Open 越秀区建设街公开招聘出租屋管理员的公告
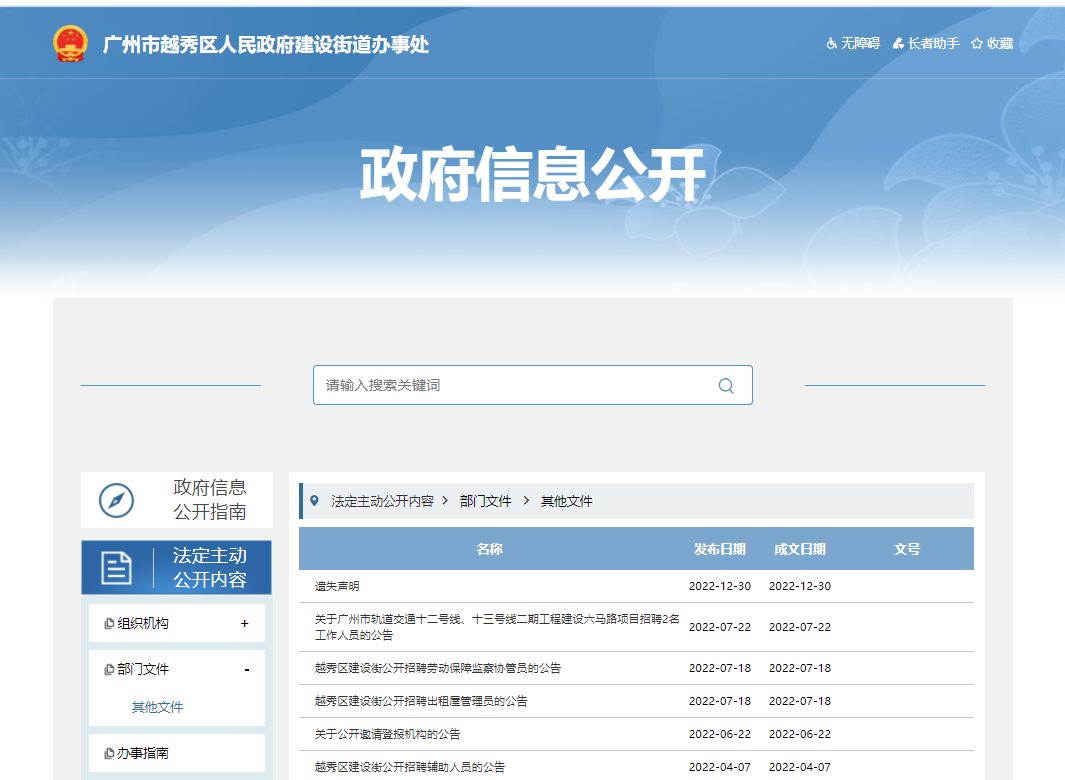This screenshot has height=780, width=1065. 421,701
